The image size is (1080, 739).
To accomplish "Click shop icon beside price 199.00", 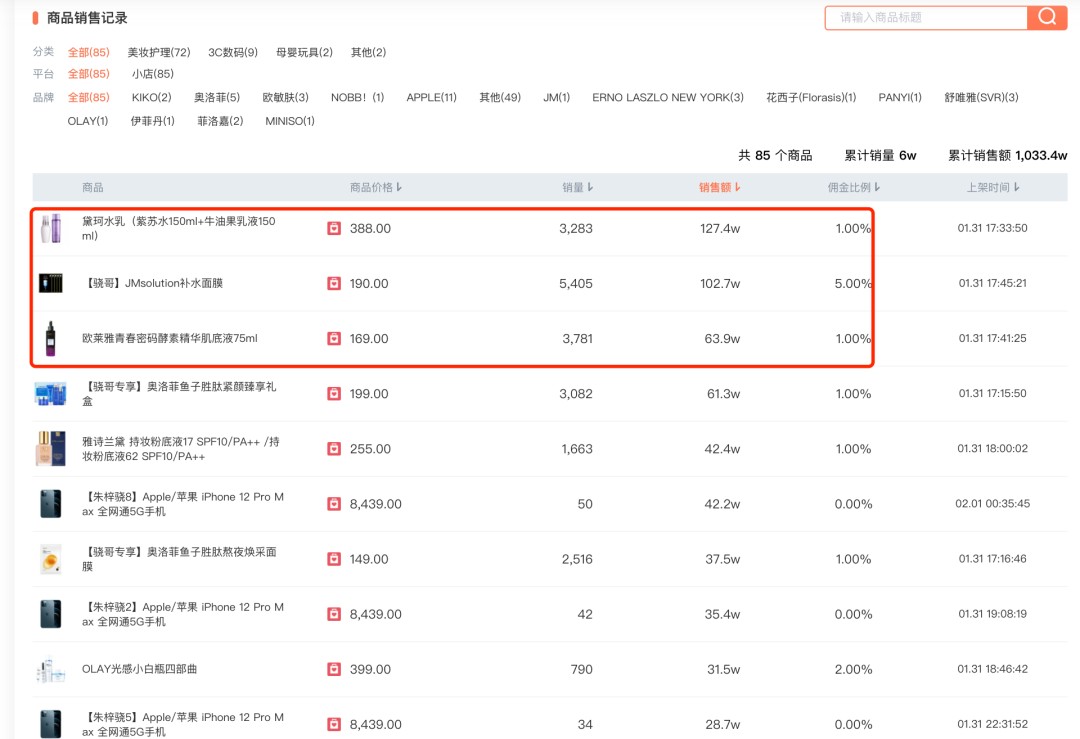I will coord(334,393).
